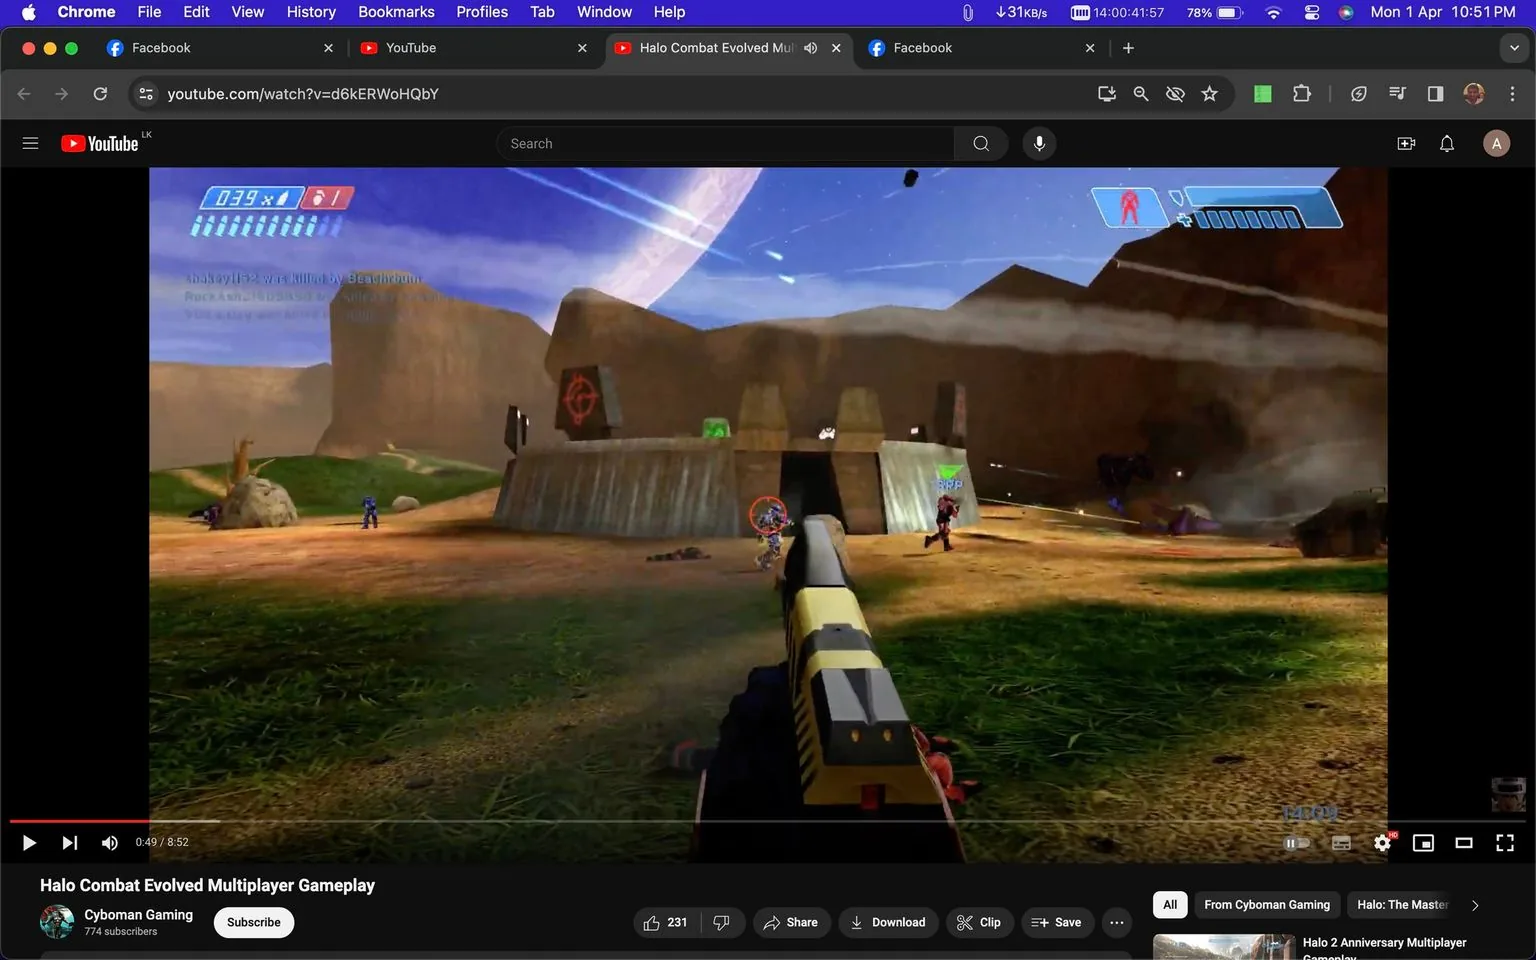The width and height of the screenshot is (1536, 960).
Task: Open the Chrome extensions puzzle icon
Action: click(x=1301, y=93)
